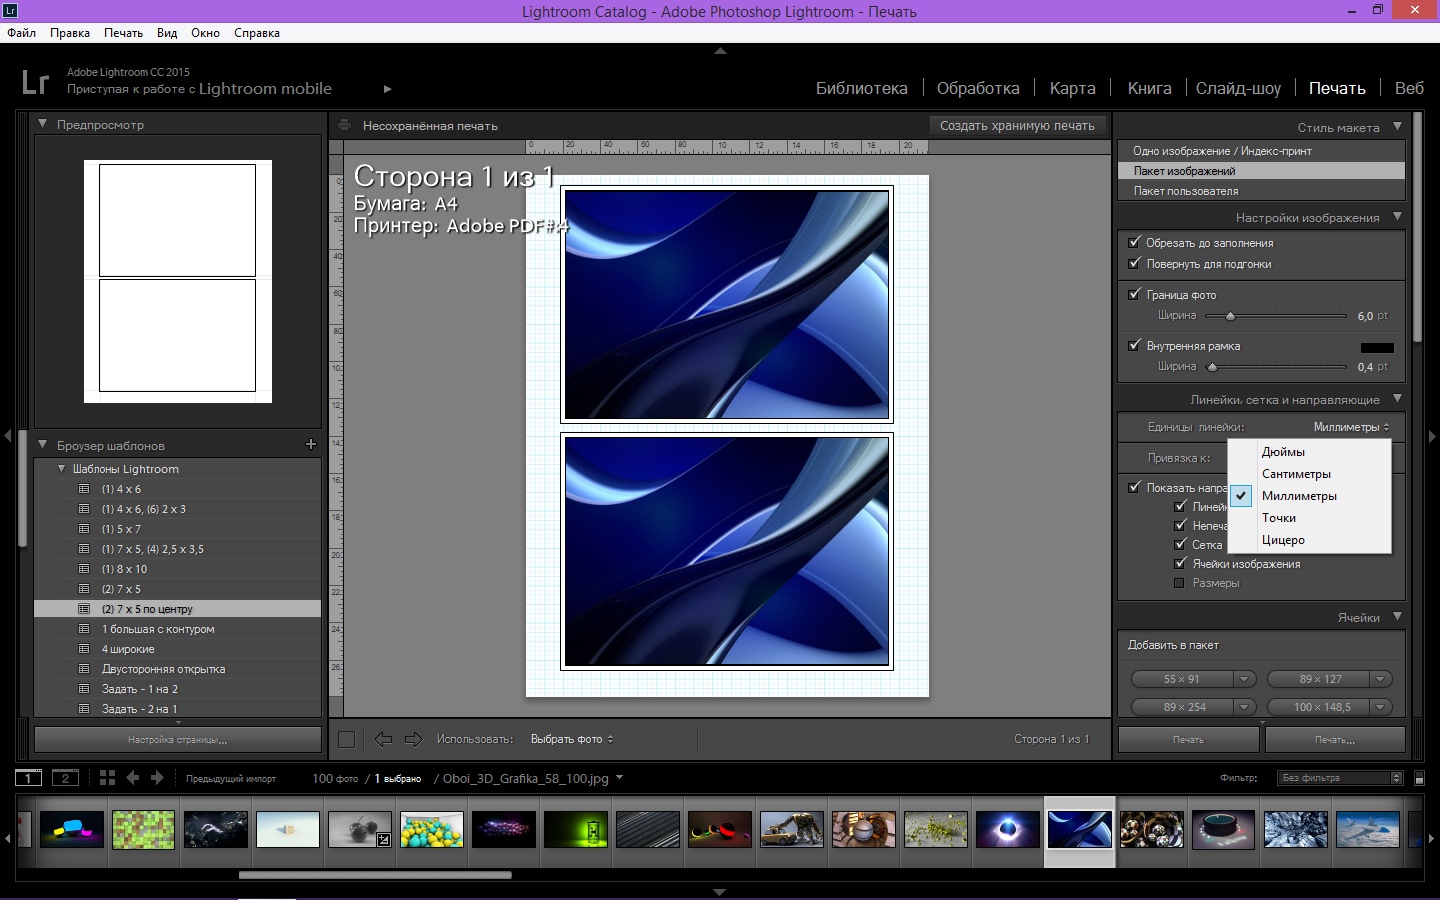
Task: Click the Lr logo icon
Action: [35, 81]
